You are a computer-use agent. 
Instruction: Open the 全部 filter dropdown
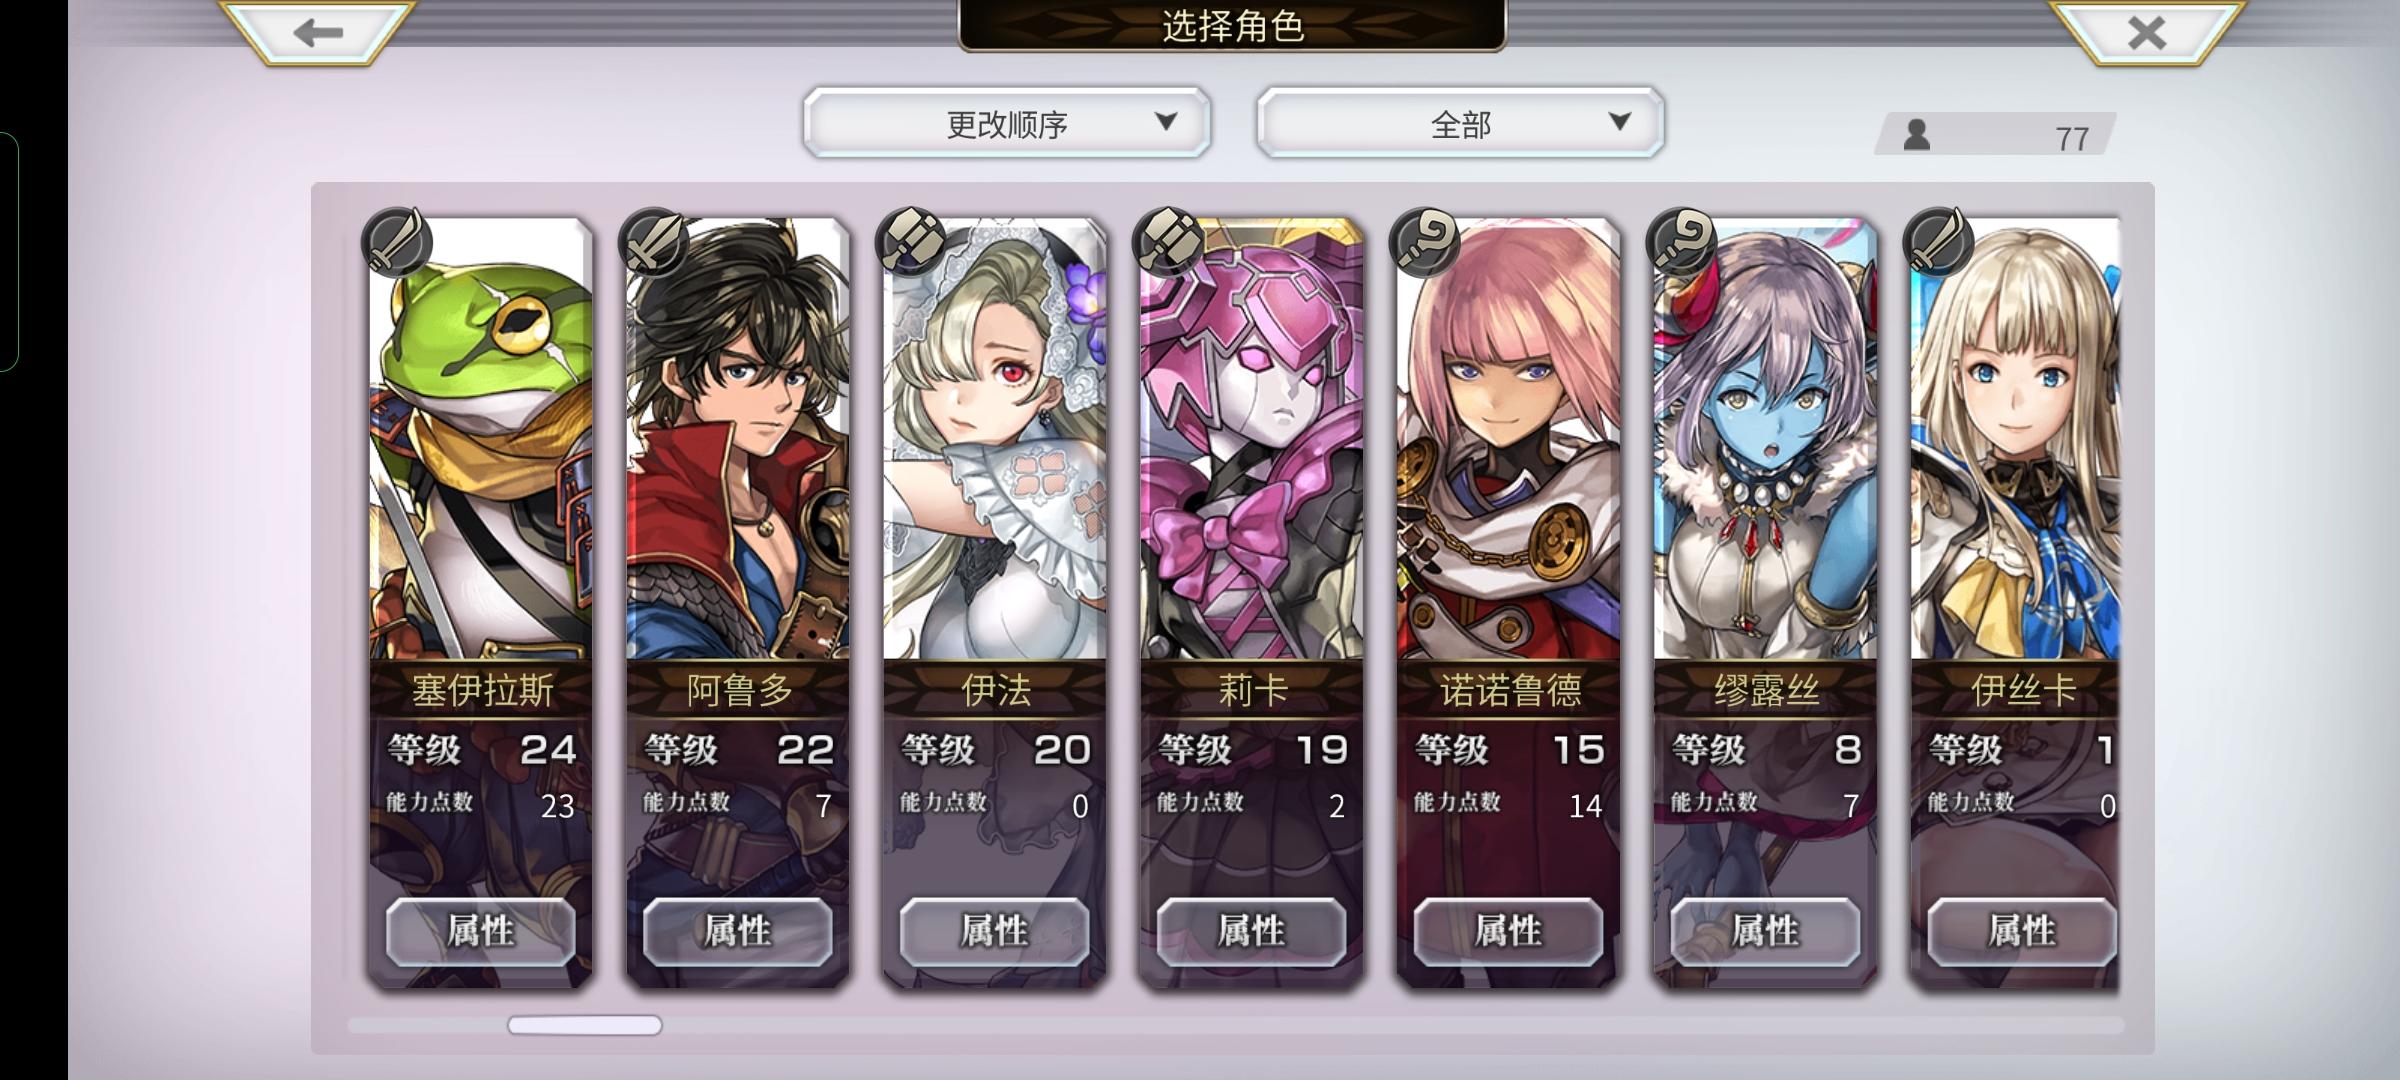point(1460,123)
